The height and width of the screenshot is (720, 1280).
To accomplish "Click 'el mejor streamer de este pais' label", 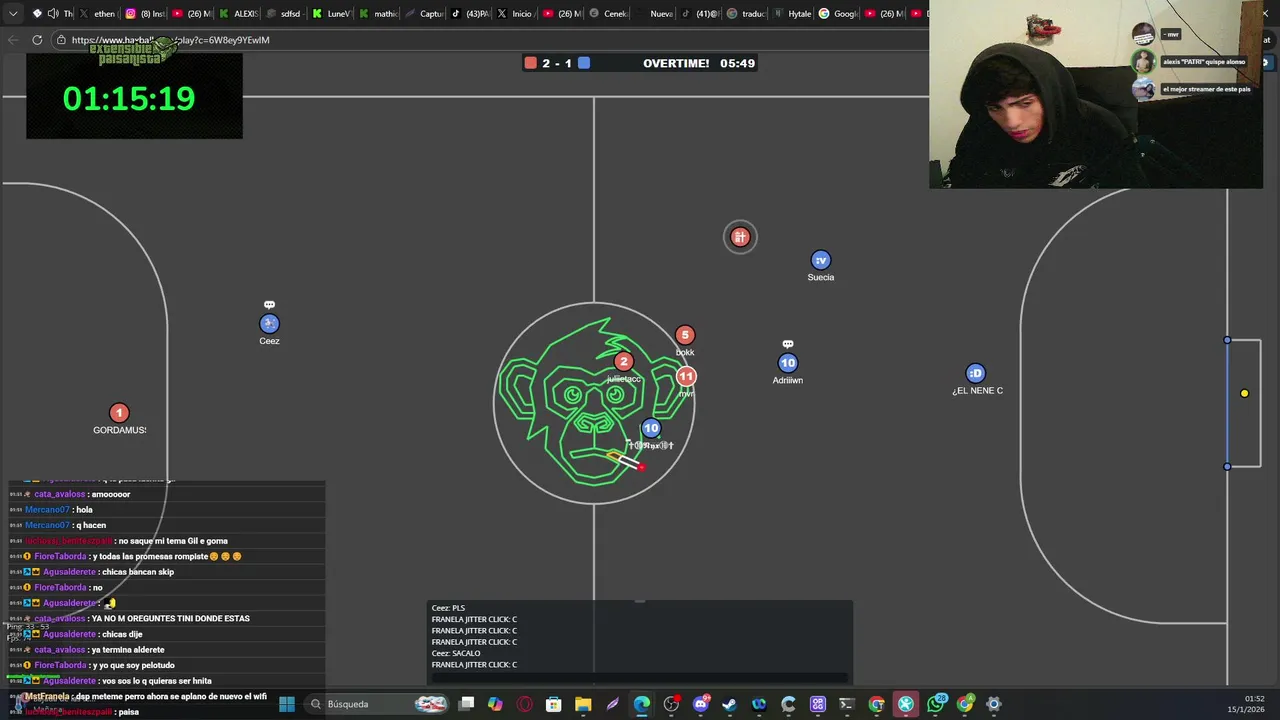I will (1206, 89).
